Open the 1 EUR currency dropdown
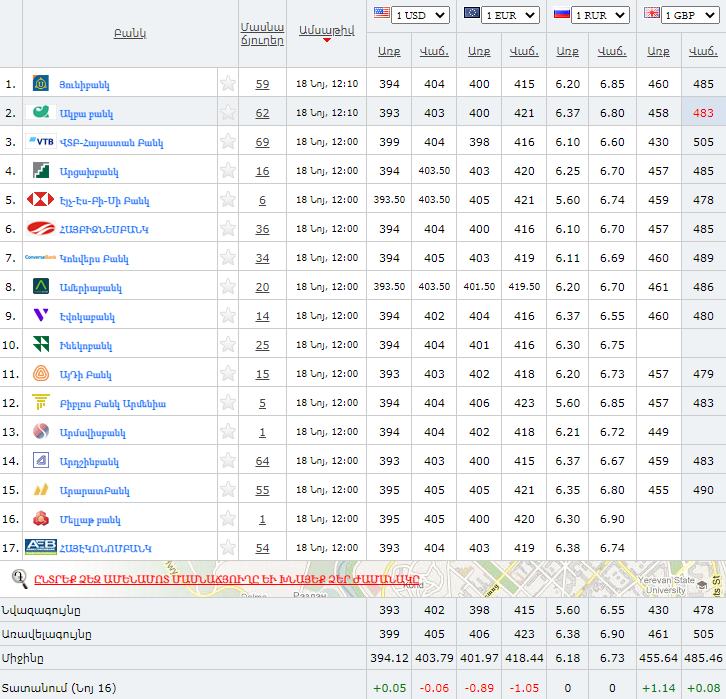Screen dimensions: 726x699 (510, 15)
